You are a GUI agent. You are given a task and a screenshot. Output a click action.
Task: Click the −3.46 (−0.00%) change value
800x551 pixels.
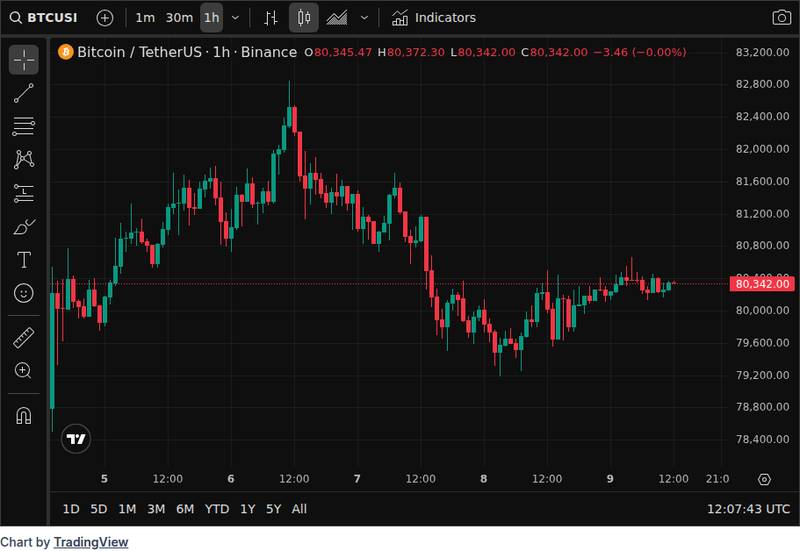[640, 52]
